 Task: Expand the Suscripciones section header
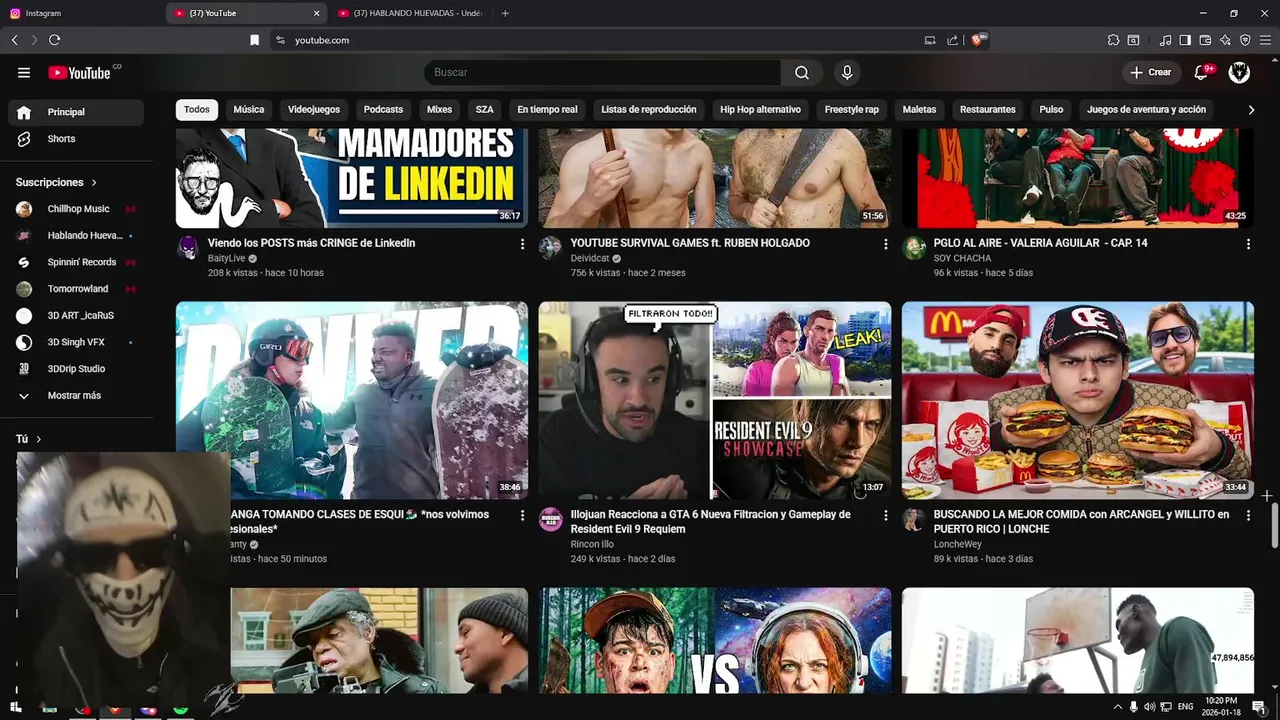57,183
